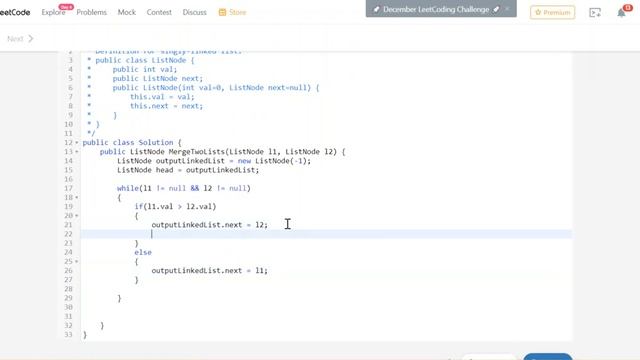Open December LeetCoding Challenge banner
640x360 pixels.
click(436, 9)
